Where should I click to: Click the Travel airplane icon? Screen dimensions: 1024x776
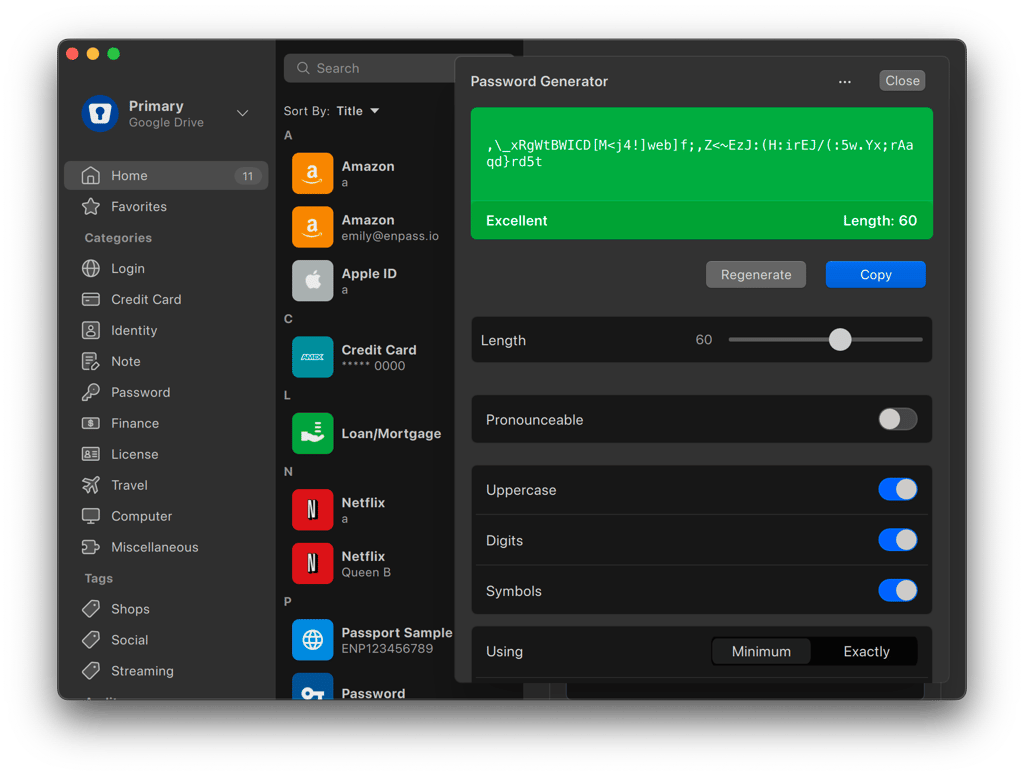click(x=91, y=485)
